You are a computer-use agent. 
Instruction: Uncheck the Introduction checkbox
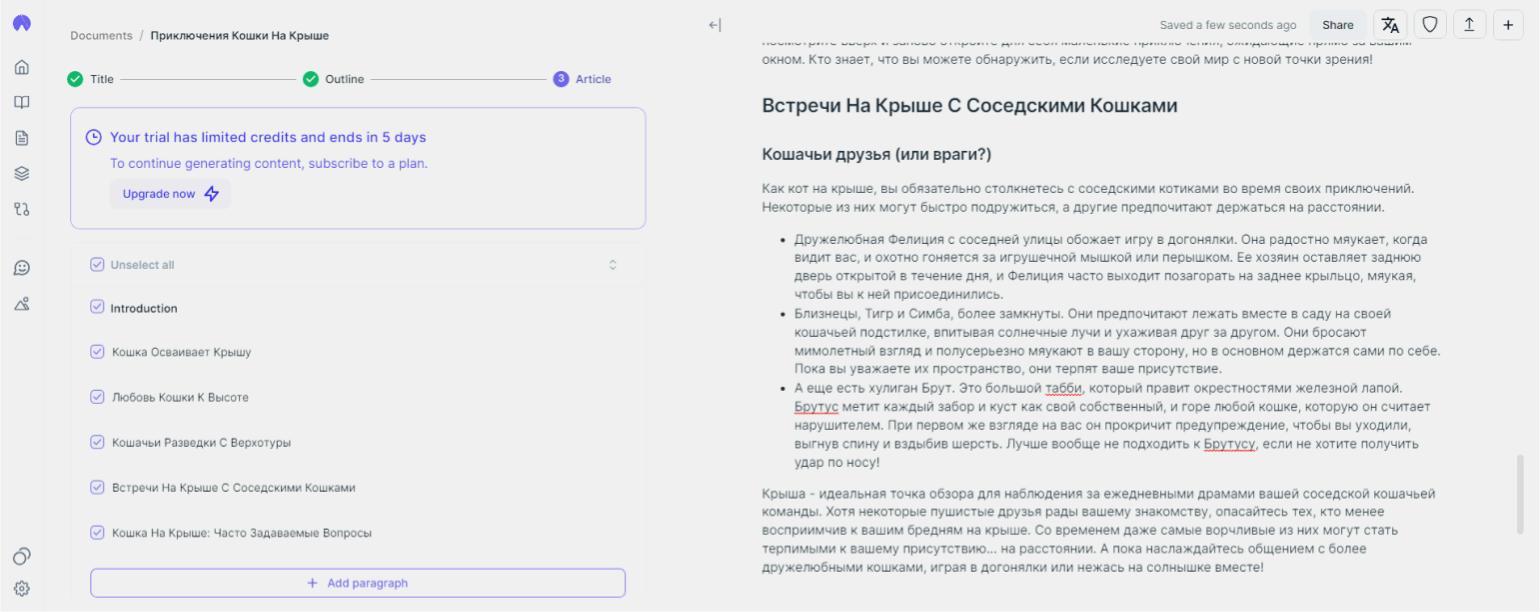coord(97,307)
